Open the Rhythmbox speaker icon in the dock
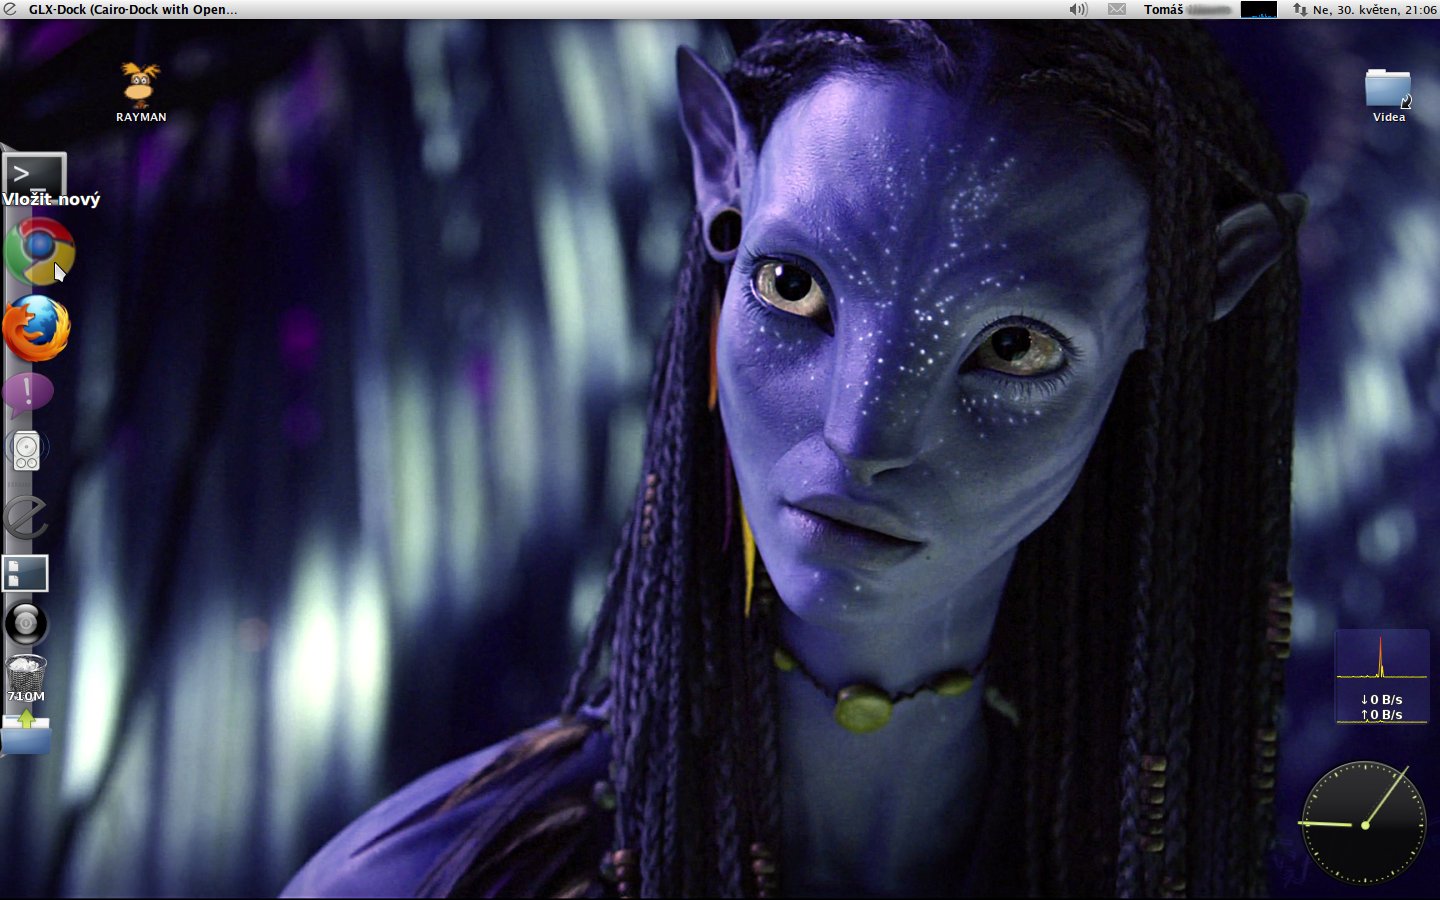Screen dimensions: 1440x900 click(27, 451)
